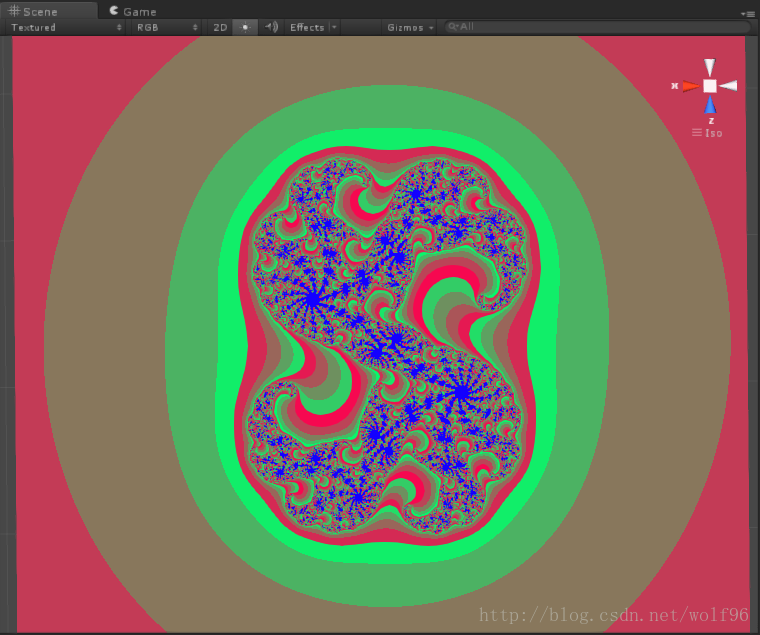Switch to the Game tab
This screenshot has height=635, width=760.
pos(133,11)
